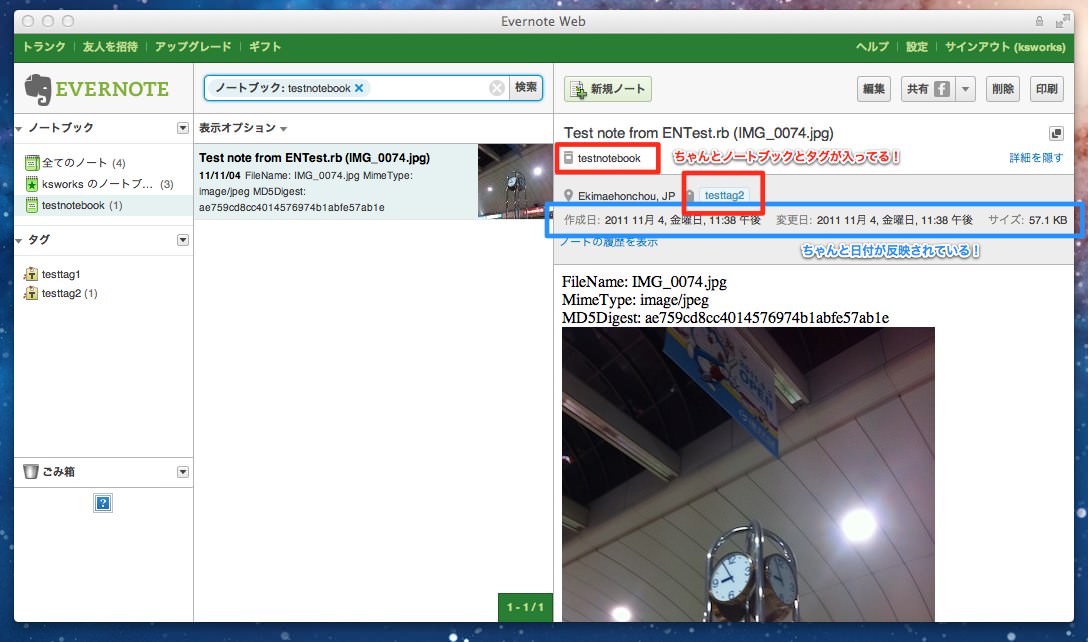Open the share options dropdown arrow
This screenshot has width=1088, height=642.
(x=965, y=89)
